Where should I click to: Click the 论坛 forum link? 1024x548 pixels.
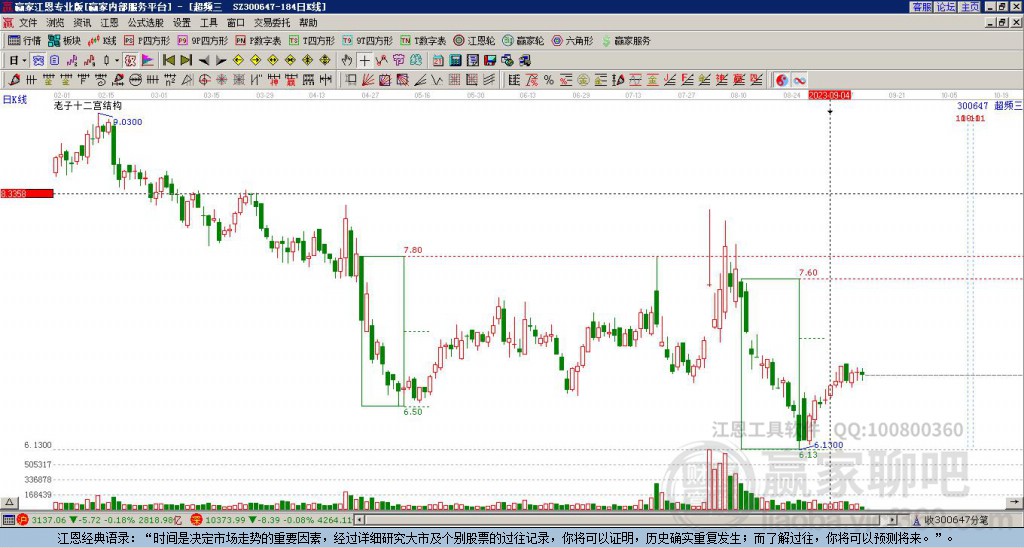click(x=945, y=7)
